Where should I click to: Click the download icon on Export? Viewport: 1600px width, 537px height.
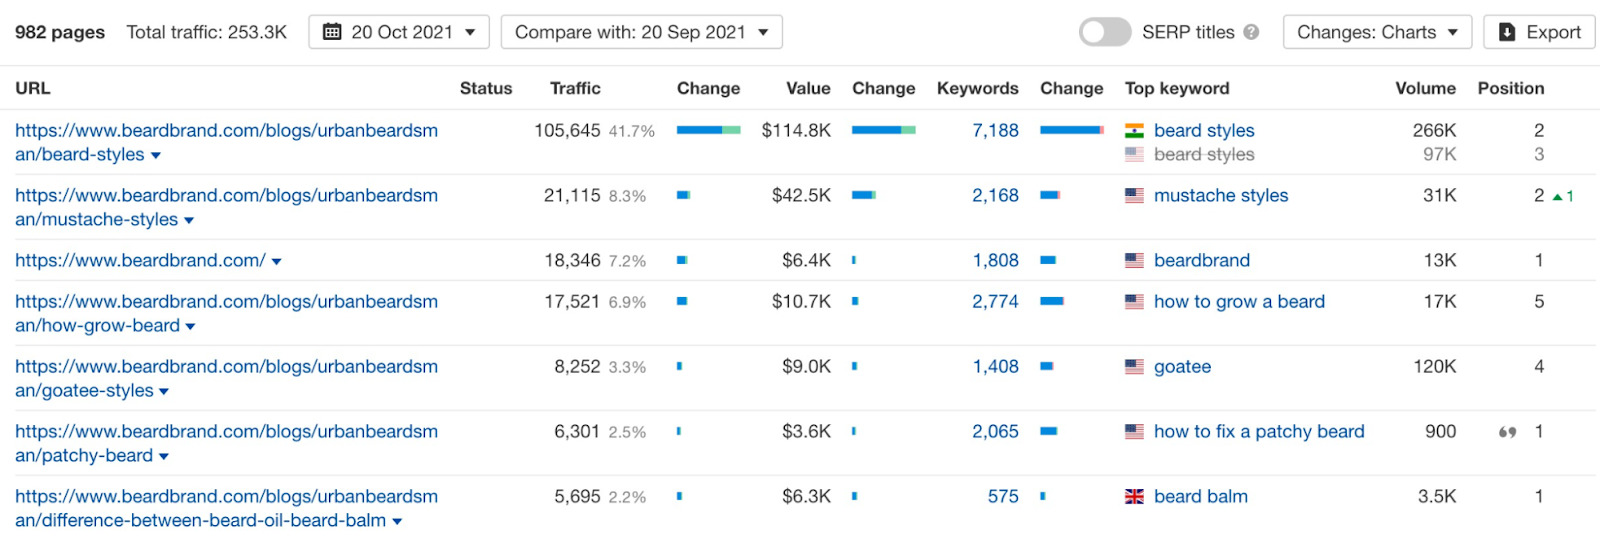[1507, 32]
